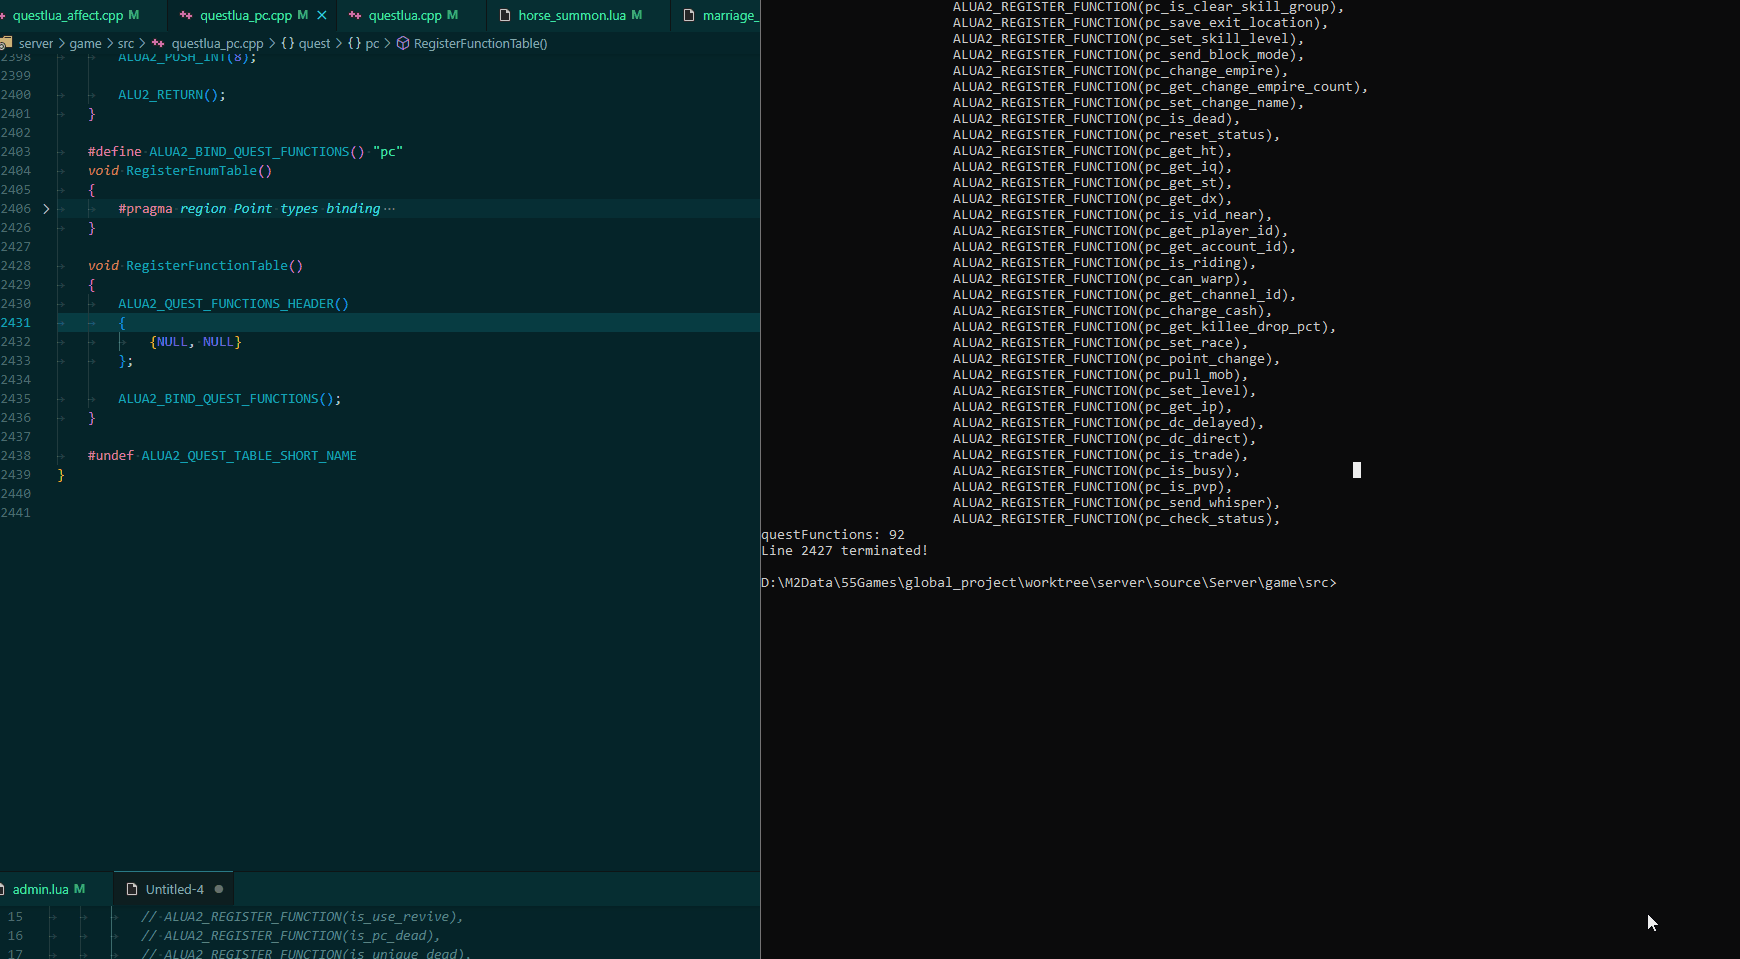
Task: Click pc_point_change line in terminal
Action: pyautogui.click(x=1116, y=359)
